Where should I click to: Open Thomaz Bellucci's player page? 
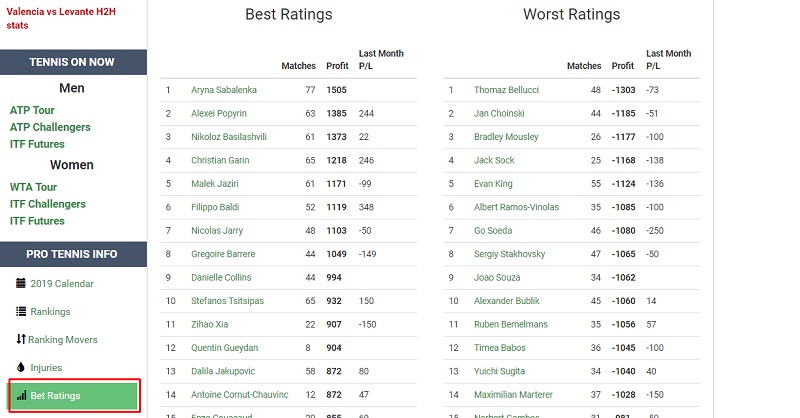point(506,90)
